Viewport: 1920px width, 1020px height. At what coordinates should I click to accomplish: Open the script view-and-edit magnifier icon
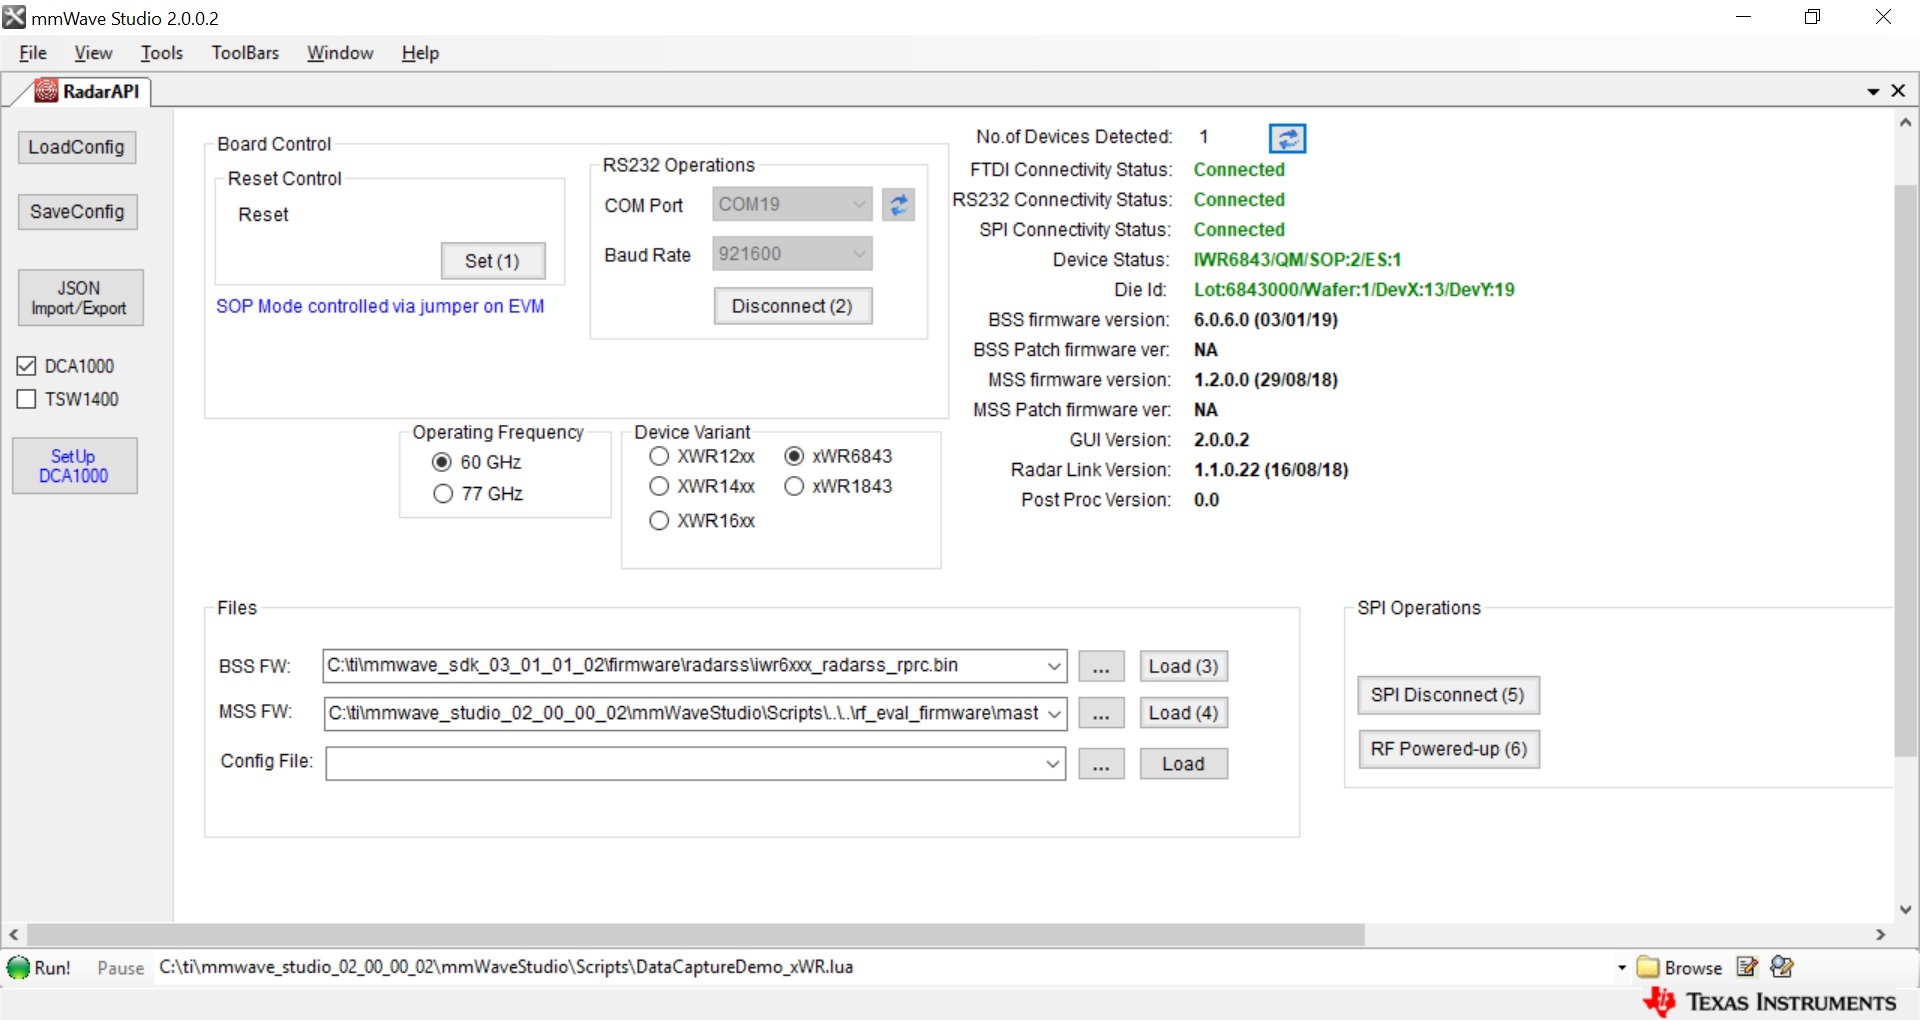point(1782,967)
